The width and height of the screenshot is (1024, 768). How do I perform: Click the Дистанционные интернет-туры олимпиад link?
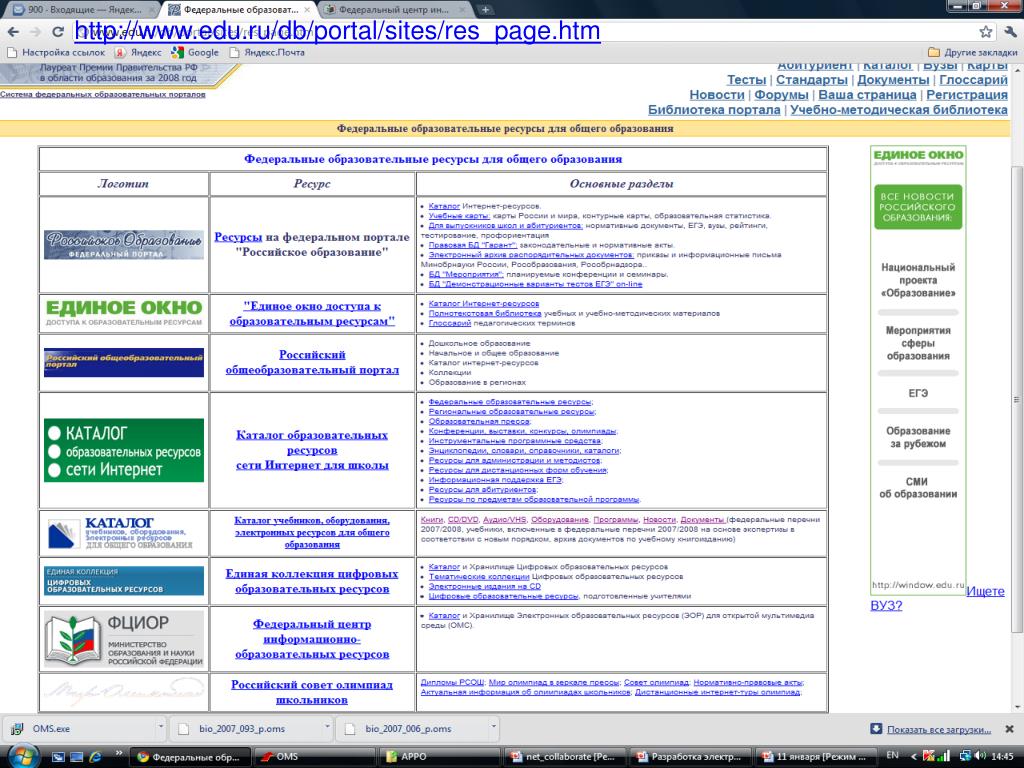point(718,692)
